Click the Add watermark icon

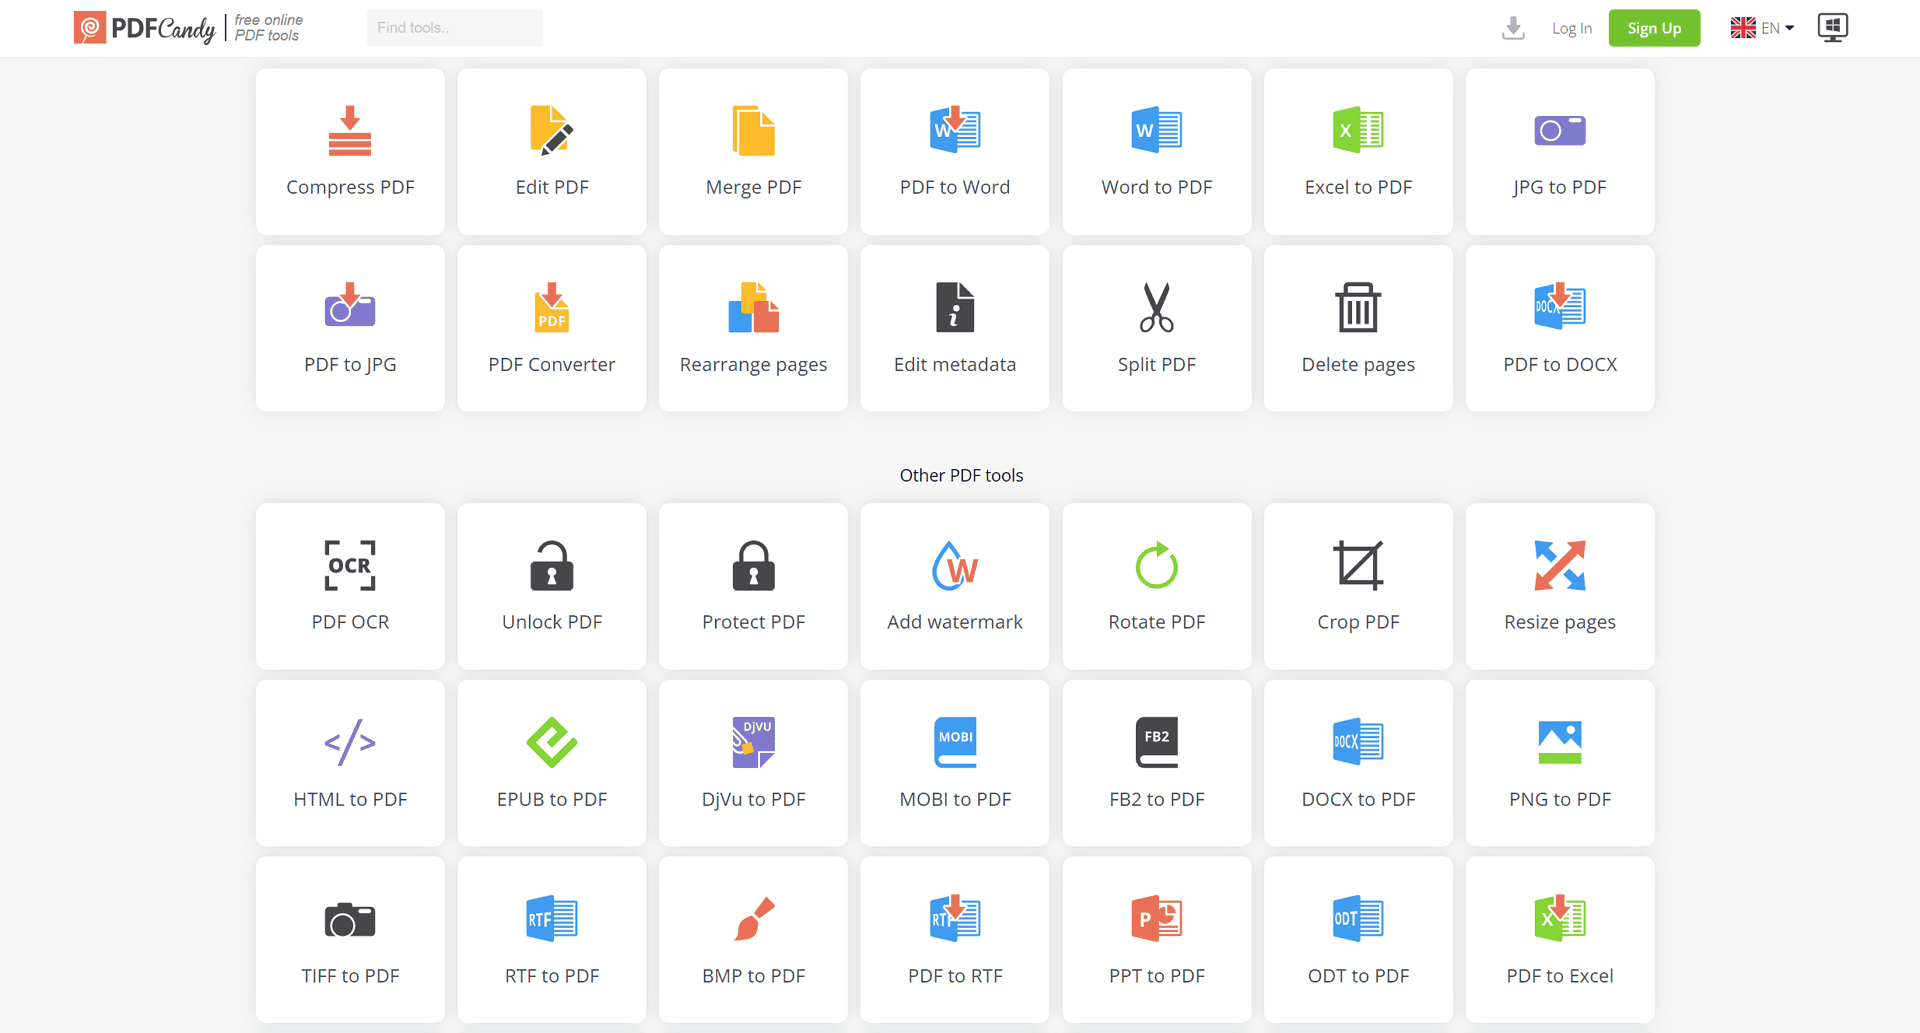tap(955, 566)
